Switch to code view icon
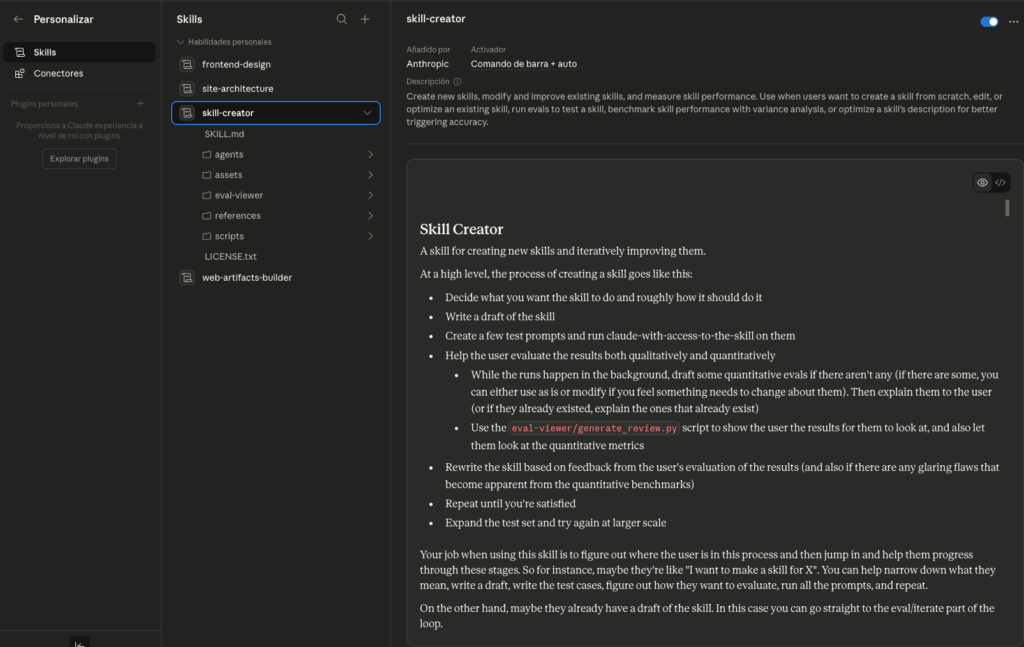 pos(1000,182)
